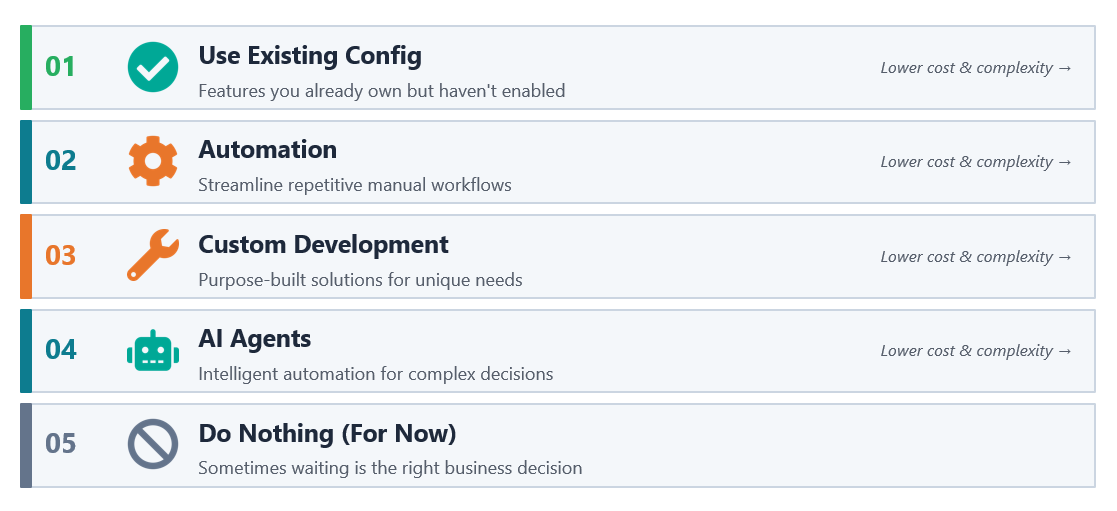Click the teal number 04 label

[61, 350]
